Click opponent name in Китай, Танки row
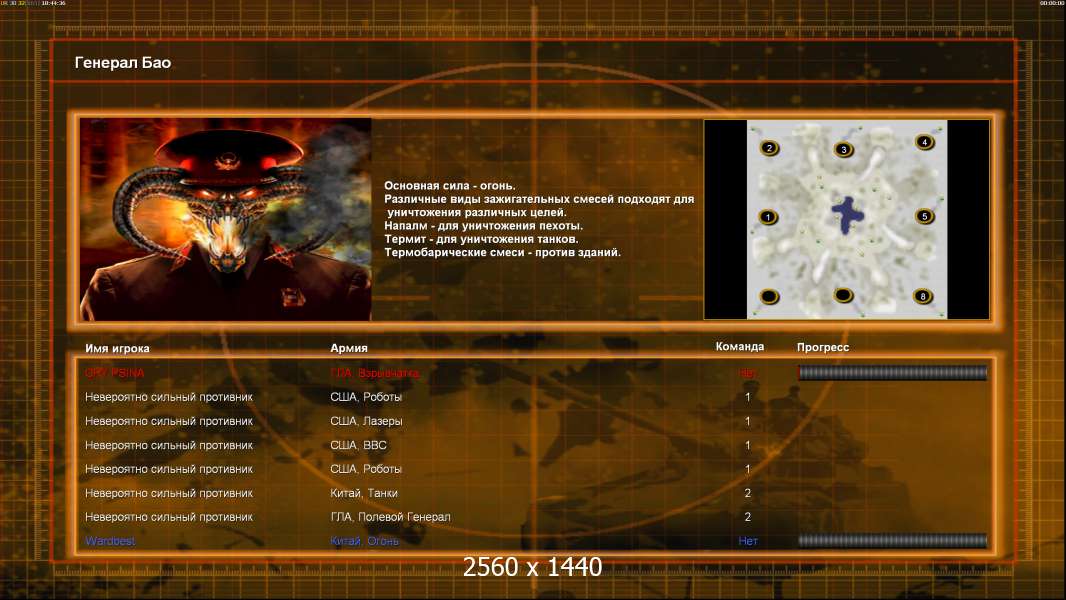Viewport: 1066px width, 600px height. point(169,493)
